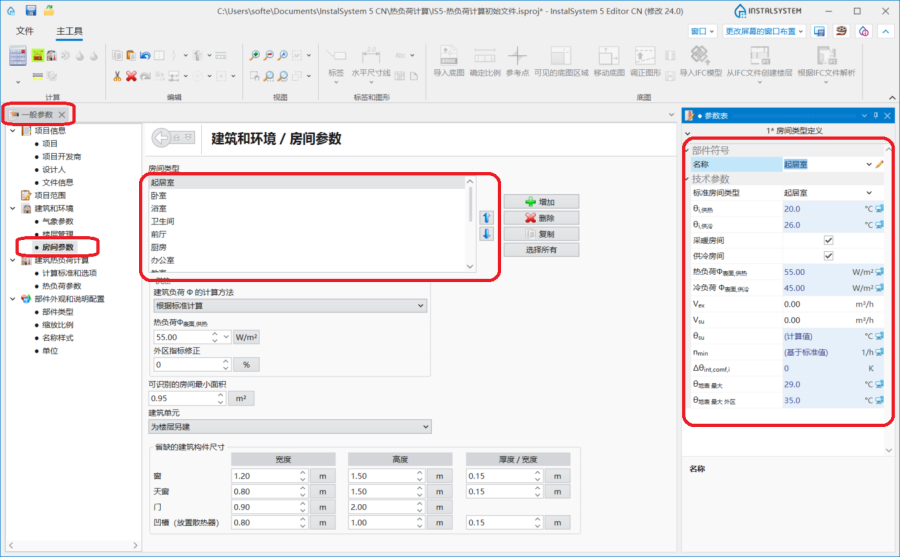Viewport: 900px width, 557px height.
Task: Move room type up with blue arrow
Action: point(487,217)
